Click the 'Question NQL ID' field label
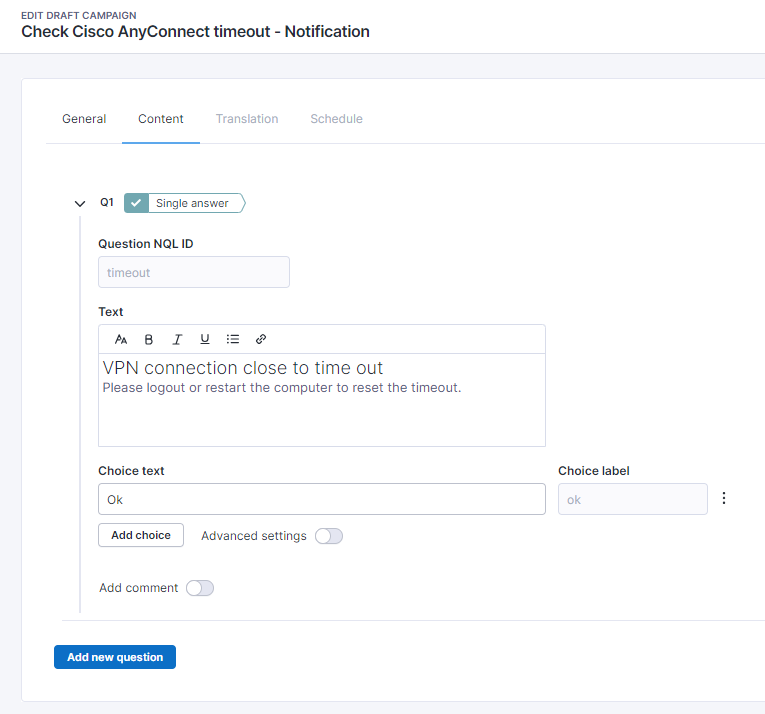 146,244
